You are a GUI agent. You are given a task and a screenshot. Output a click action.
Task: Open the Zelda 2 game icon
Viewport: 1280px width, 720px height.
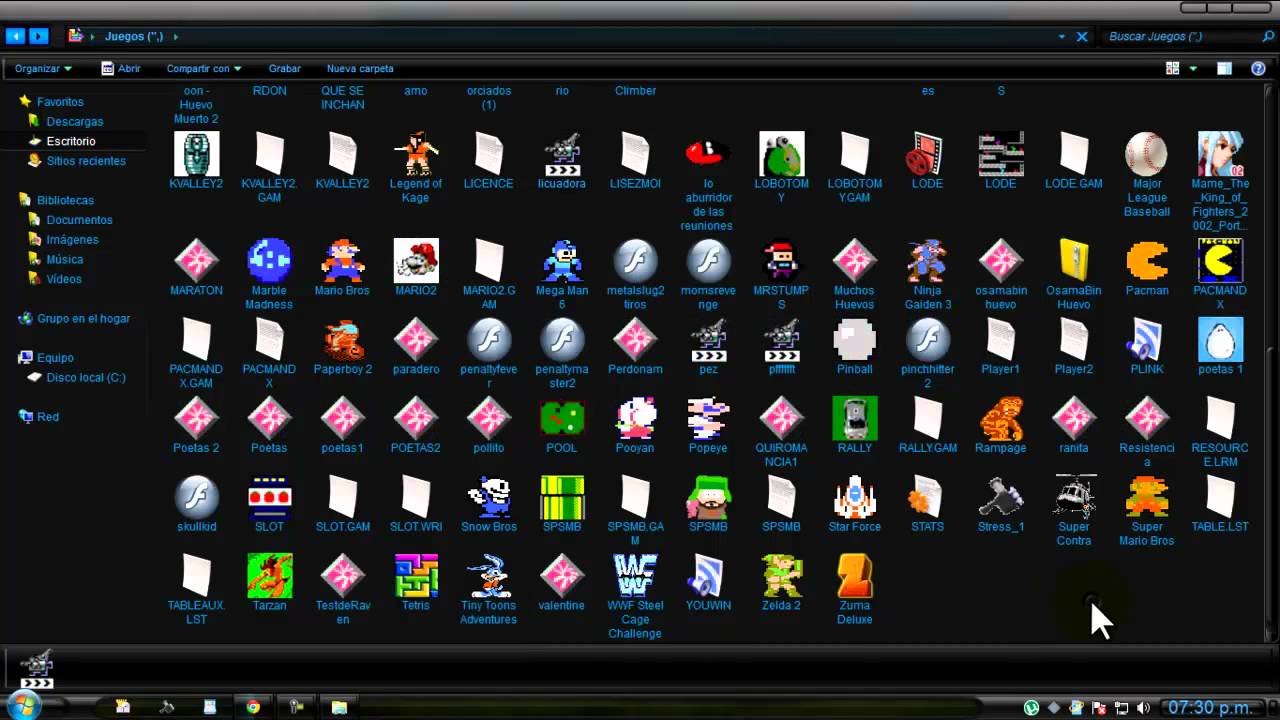[x=781, y=576]
